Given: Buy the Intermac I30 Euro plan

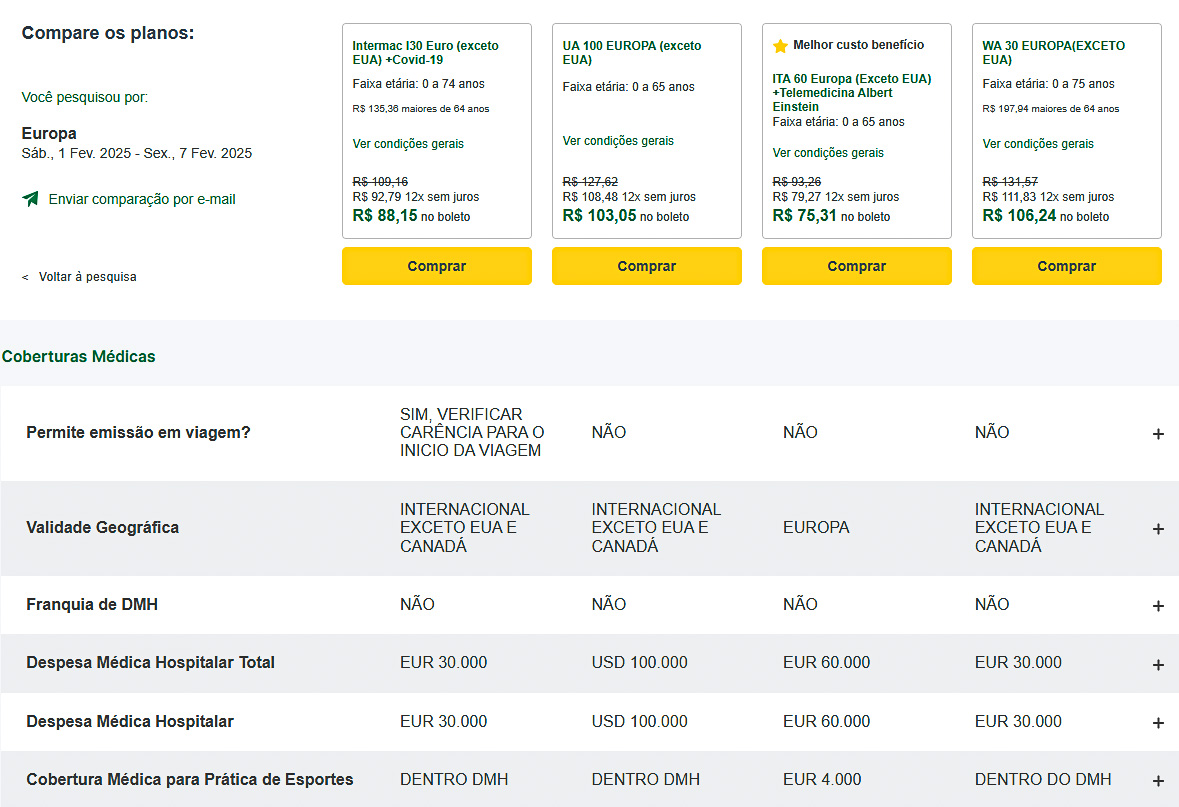Looking at the screenshot, I should 437,266.
